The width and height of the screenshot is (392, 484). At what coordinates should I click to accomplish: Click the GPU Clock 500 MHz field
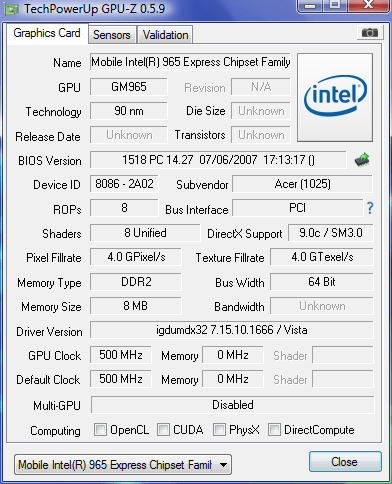[x=121, y=355]
